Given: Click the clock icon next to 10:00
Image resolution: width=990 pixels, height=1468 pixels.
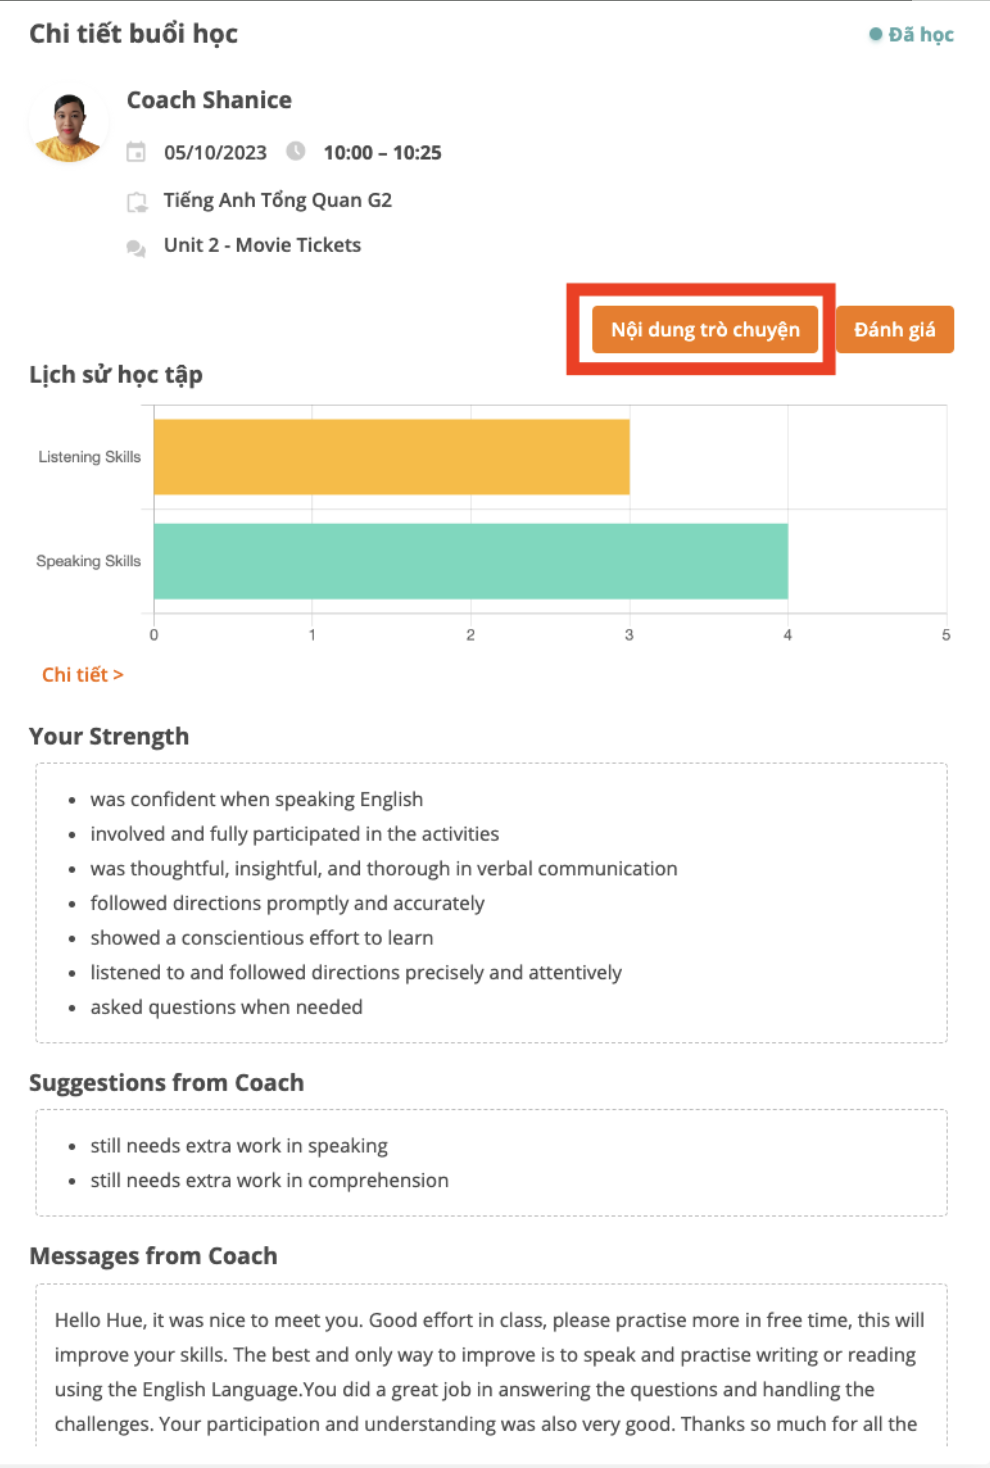Looking at the screenshot, I should pos(296,151).
